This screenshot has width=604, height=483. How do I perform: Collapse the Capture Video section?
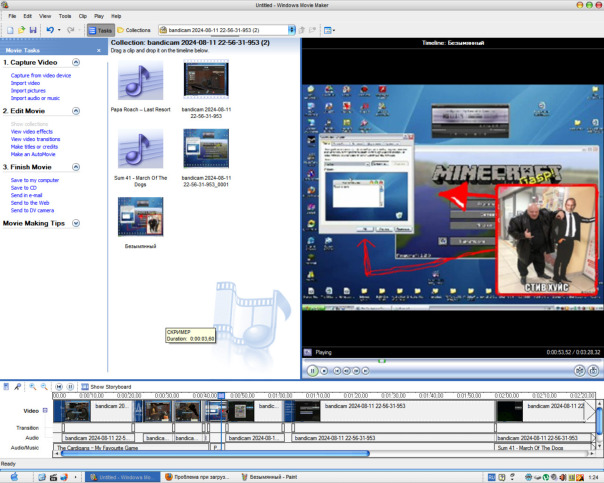pyautogui.click(x=76, y=62)
